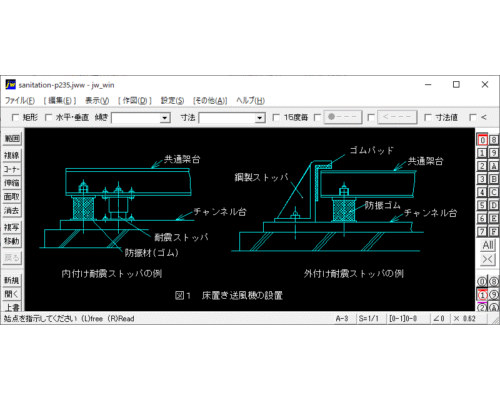Click the [0-1]0-0 layer status field

coord(403,319)
